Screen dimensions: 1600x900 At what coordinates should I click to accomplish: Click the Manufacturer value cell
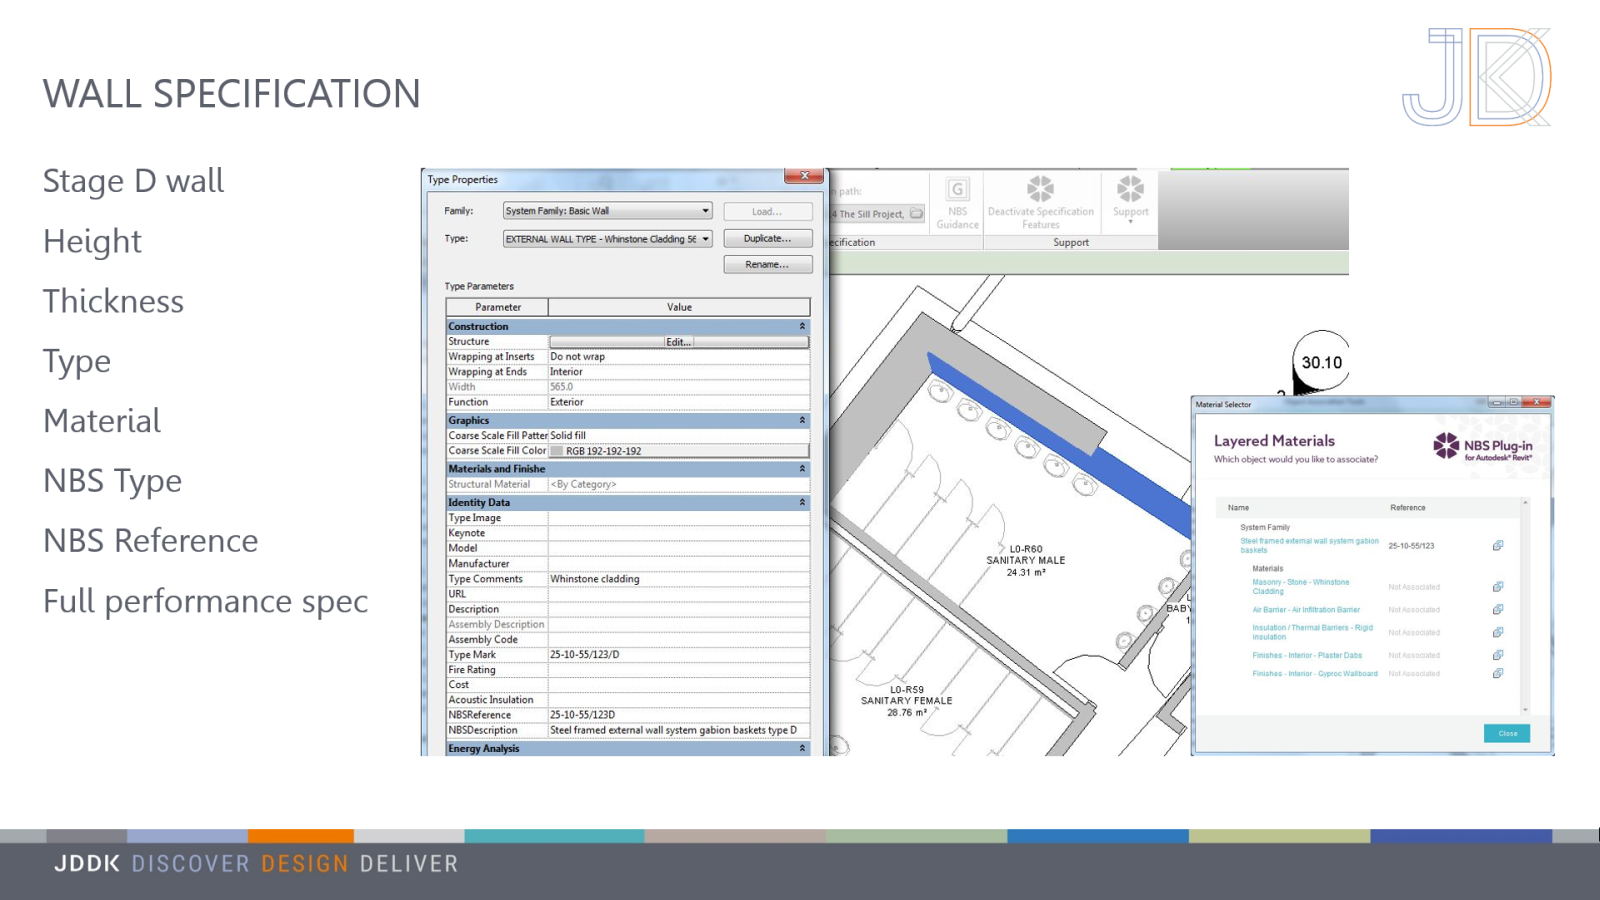click(679, 564)
